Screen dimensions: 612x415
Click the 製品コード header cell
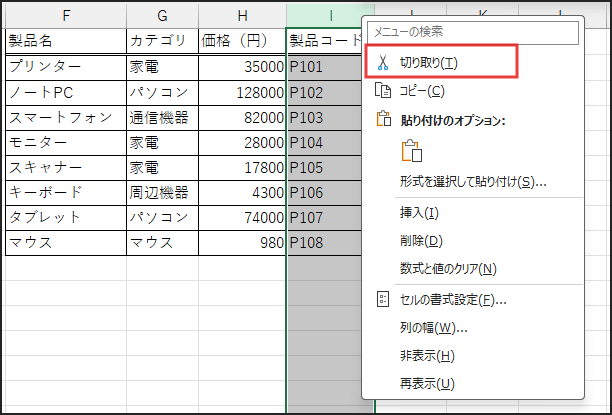point(325,41)
